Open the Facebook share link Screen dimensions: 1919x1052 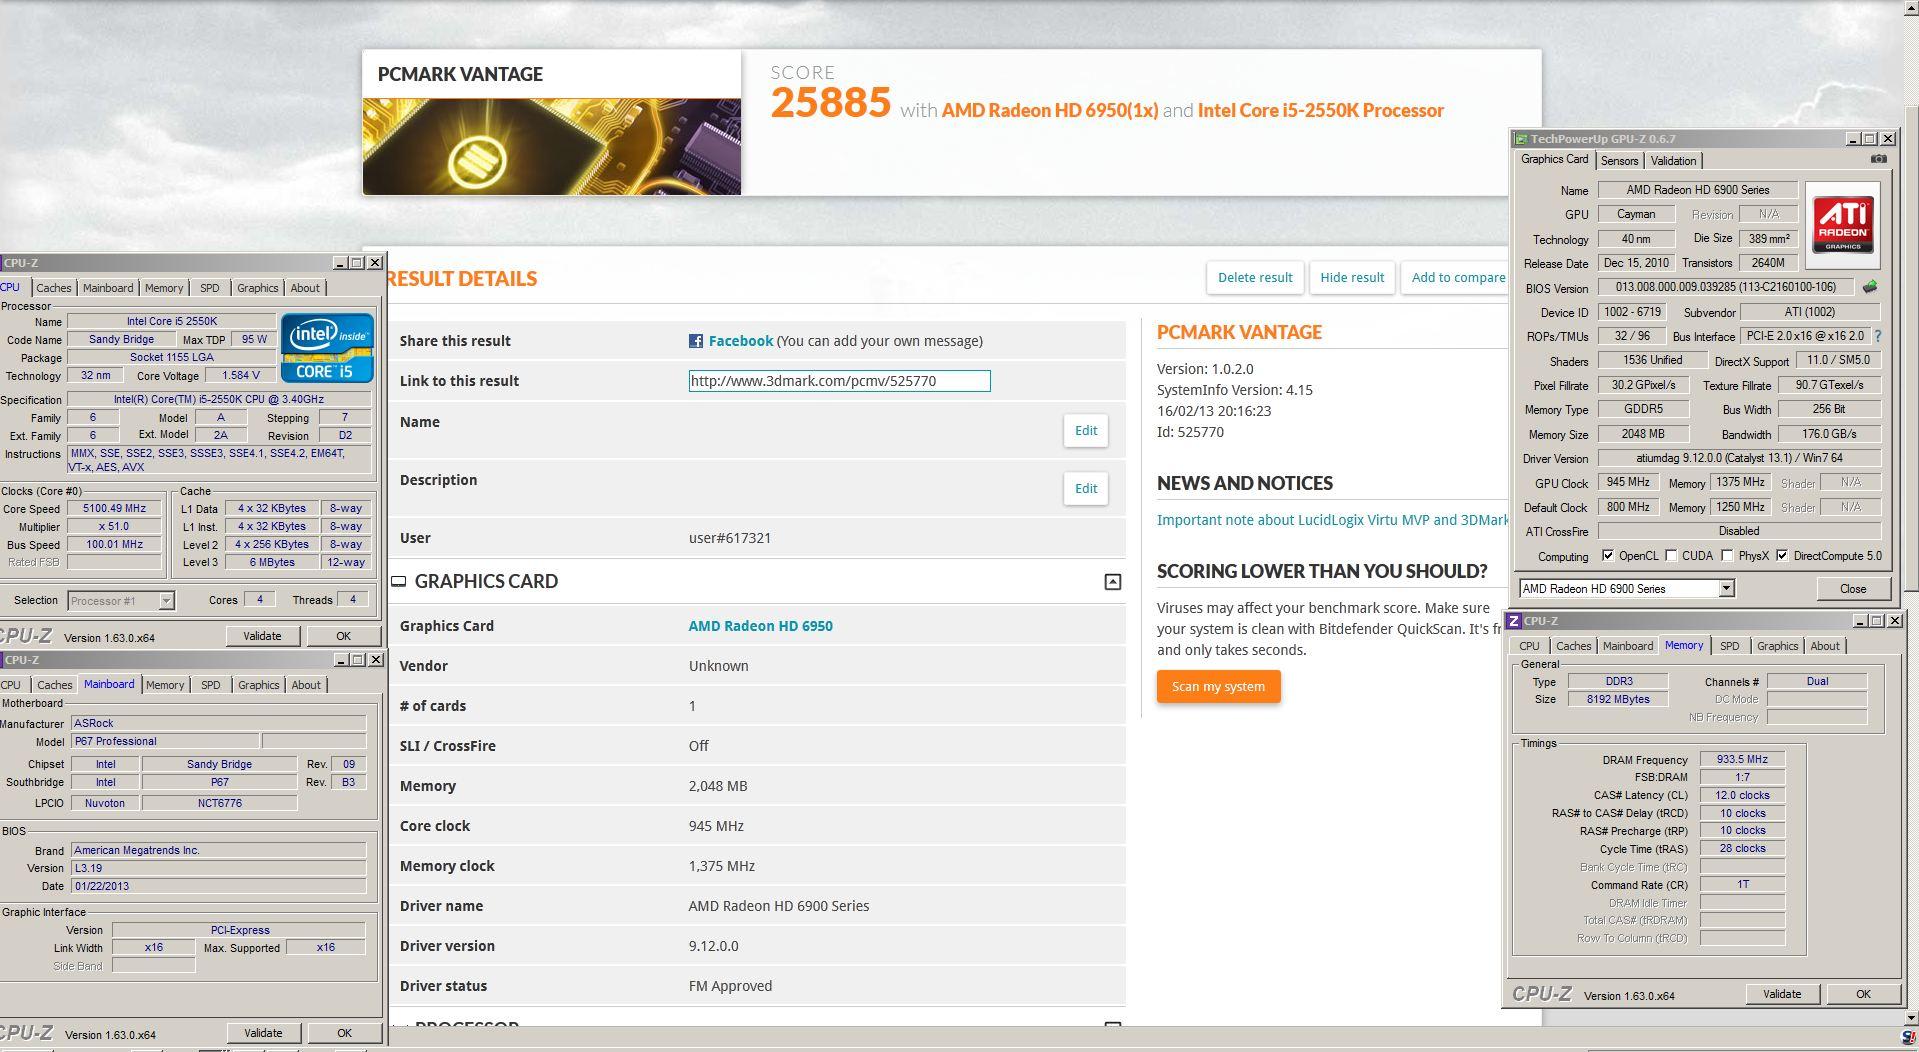pos(740,341)
